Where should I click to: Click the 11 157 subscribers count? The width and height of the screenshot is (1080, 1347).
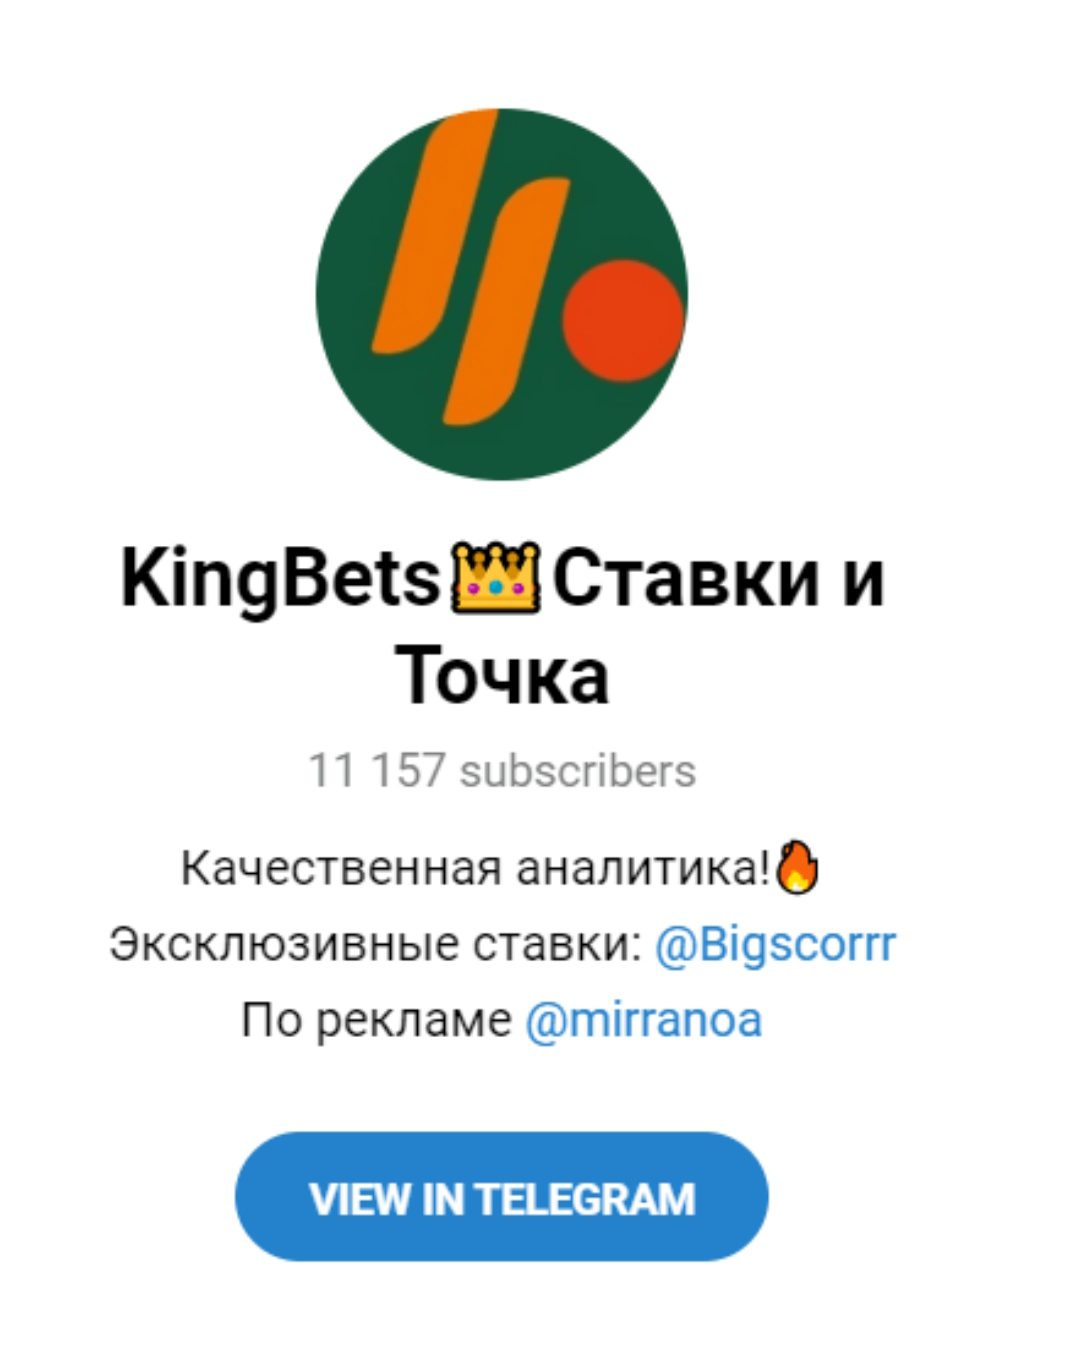[502, 771]
